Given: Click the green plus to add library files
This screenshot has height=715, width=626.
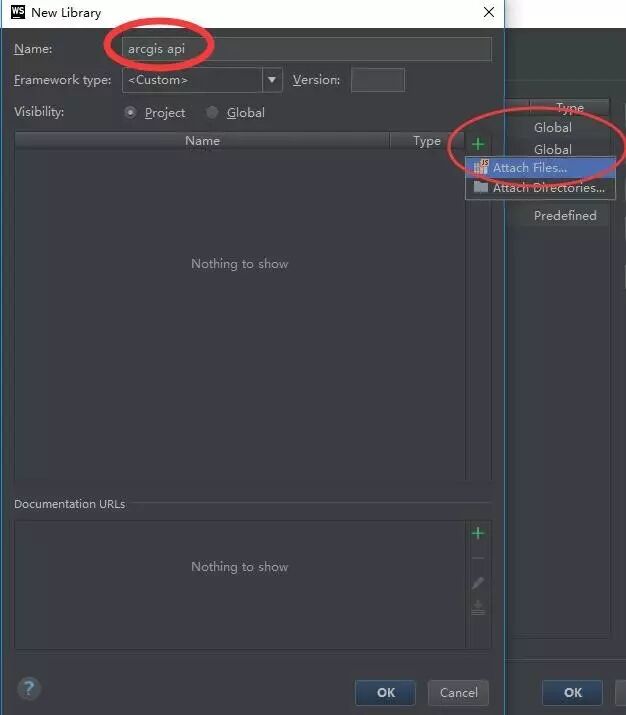Looking at the screenshot, I should 478,144.
